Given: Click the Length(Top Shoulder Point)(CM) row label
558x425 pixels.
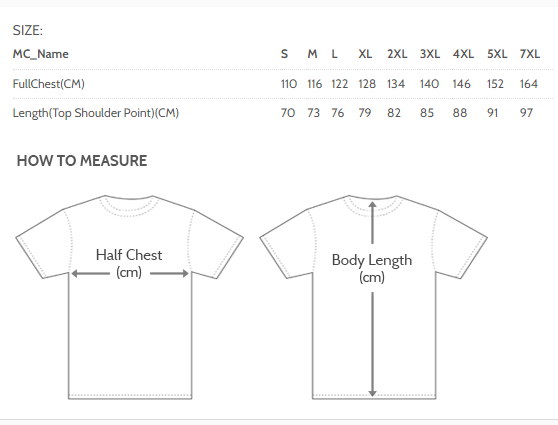Looking at the screenshot, I should (96, 113).
